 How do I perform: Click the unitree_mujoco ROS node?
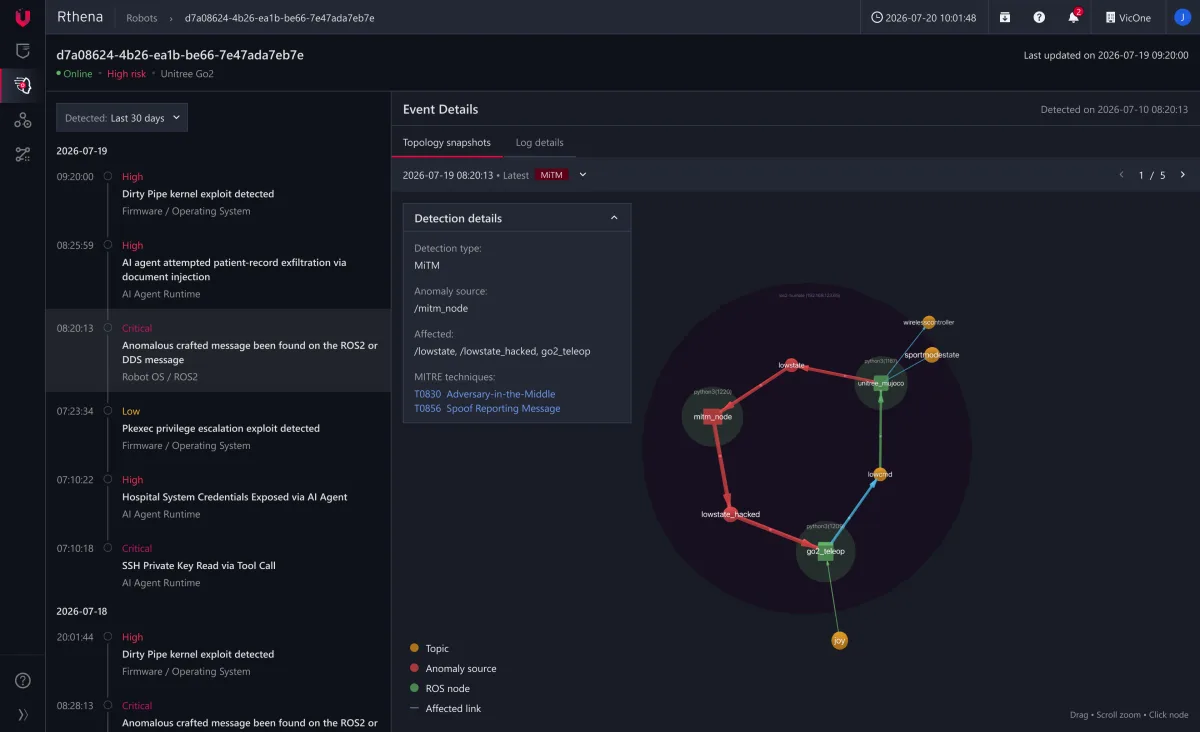[x=880, y=382]
